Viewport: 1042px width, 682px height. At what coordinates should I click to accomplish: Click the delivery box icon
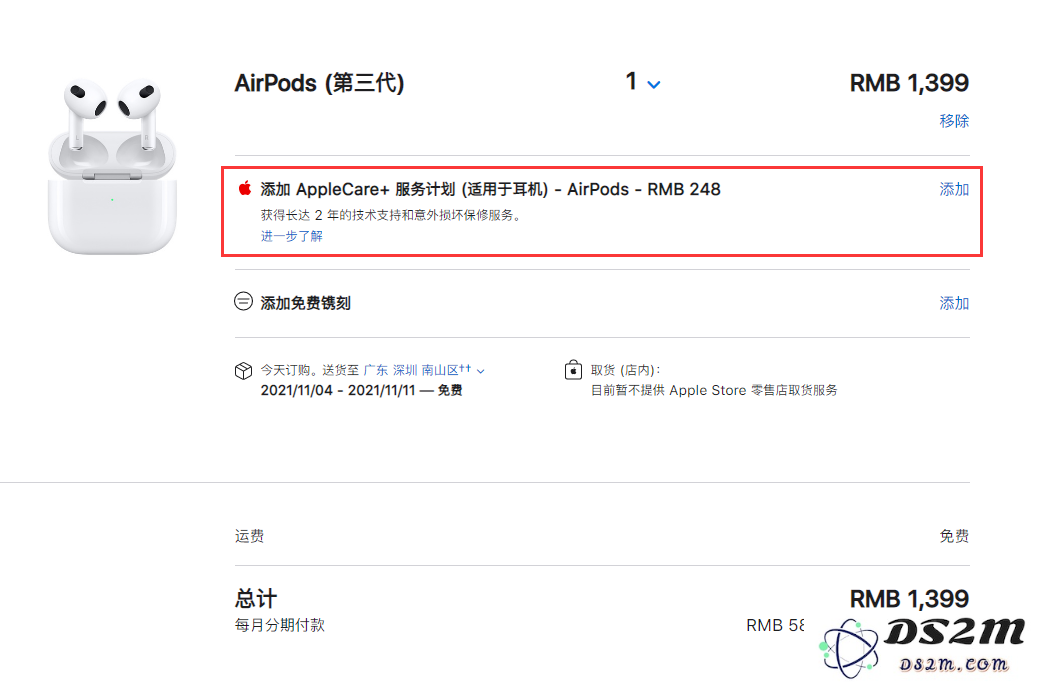coord(243,370)
